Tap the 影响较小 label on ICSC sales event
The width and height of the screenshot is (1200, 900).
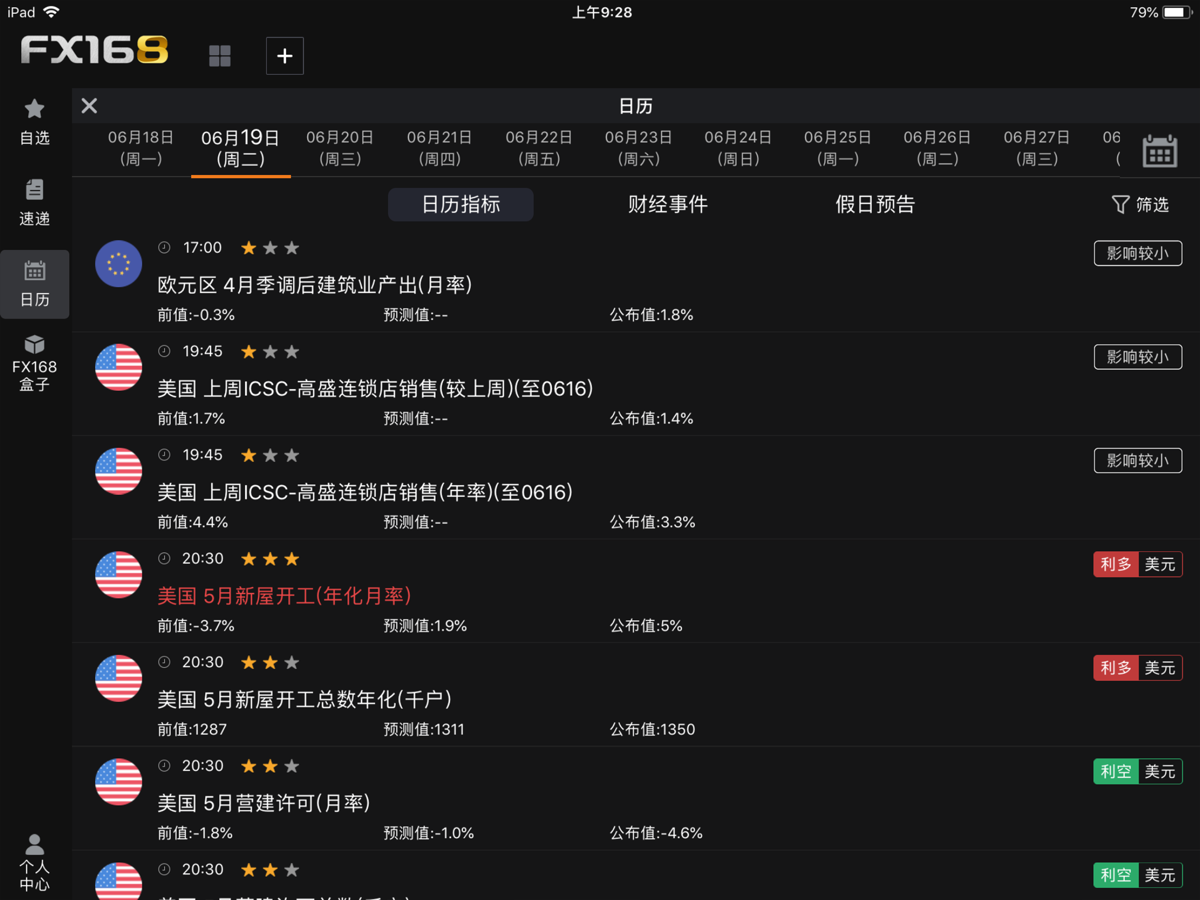1138,357
